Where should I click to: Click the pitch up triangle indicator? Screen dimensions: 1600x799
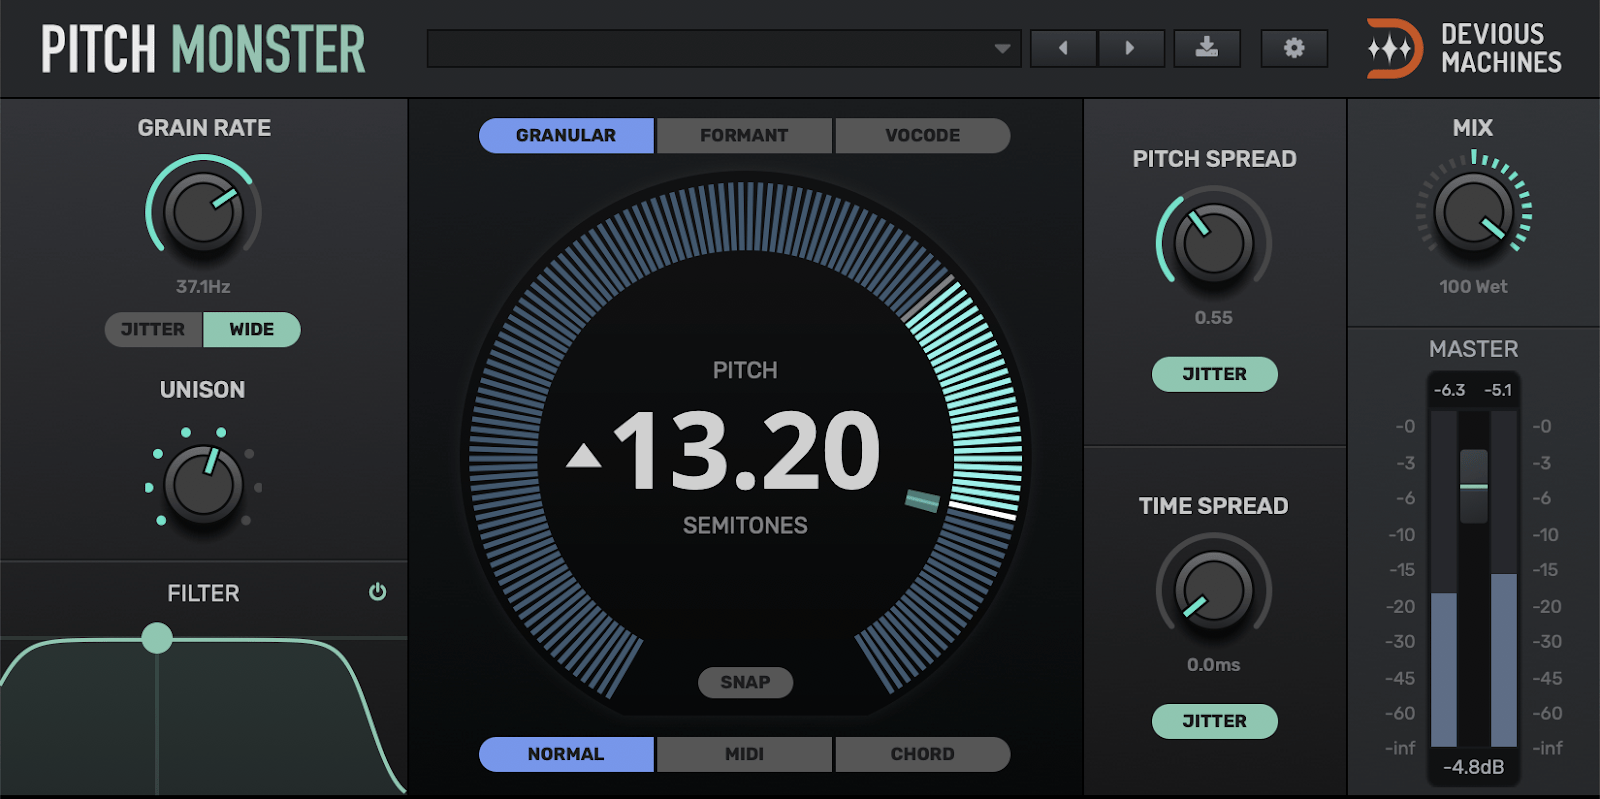584,455
